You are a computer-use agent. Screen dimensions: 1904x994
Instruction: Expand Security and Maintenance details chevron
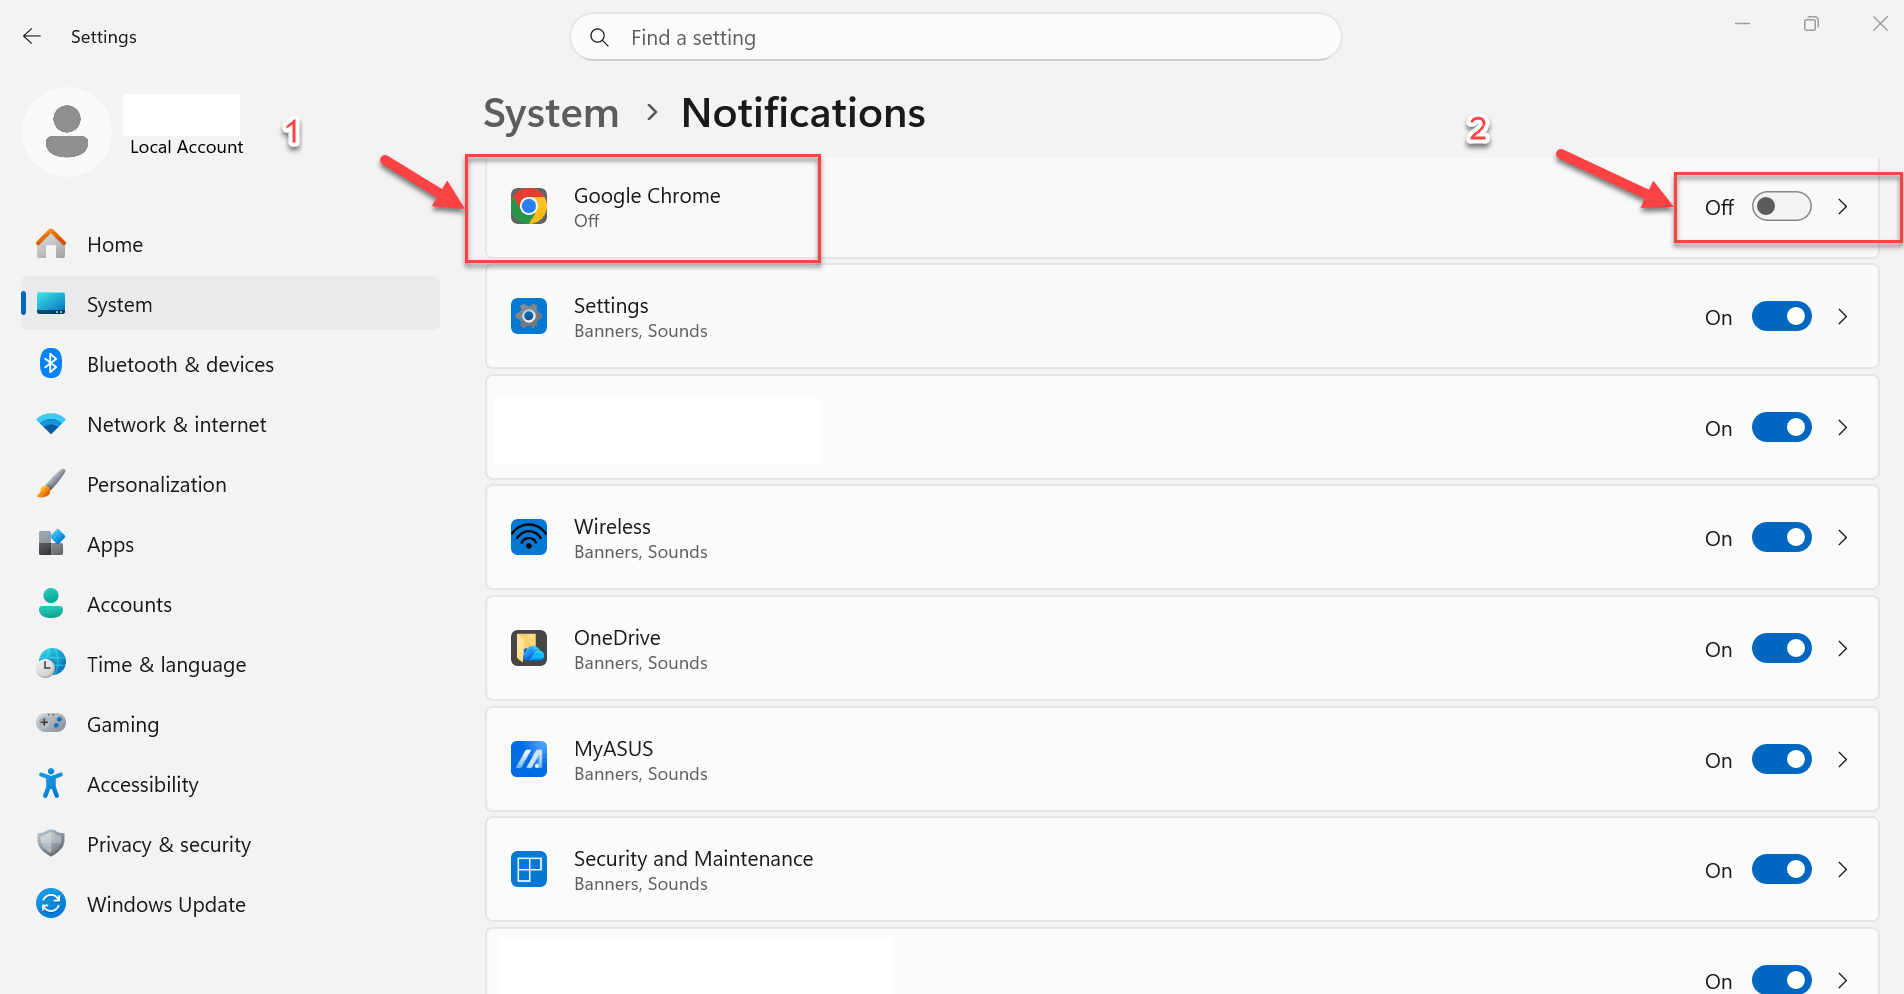pyautogui.click(x=1843, y=869)
